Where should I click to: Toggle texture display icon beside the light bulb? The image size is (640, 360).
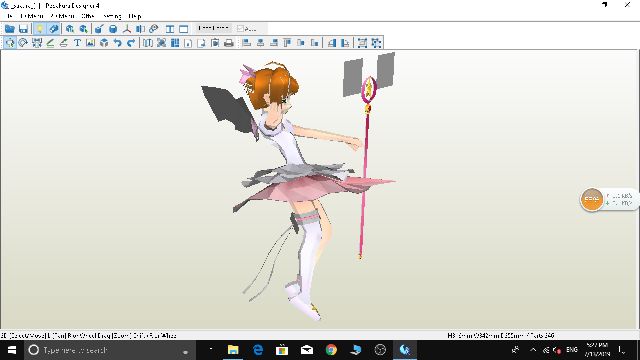pyautogui.click(x=53, y=29)
